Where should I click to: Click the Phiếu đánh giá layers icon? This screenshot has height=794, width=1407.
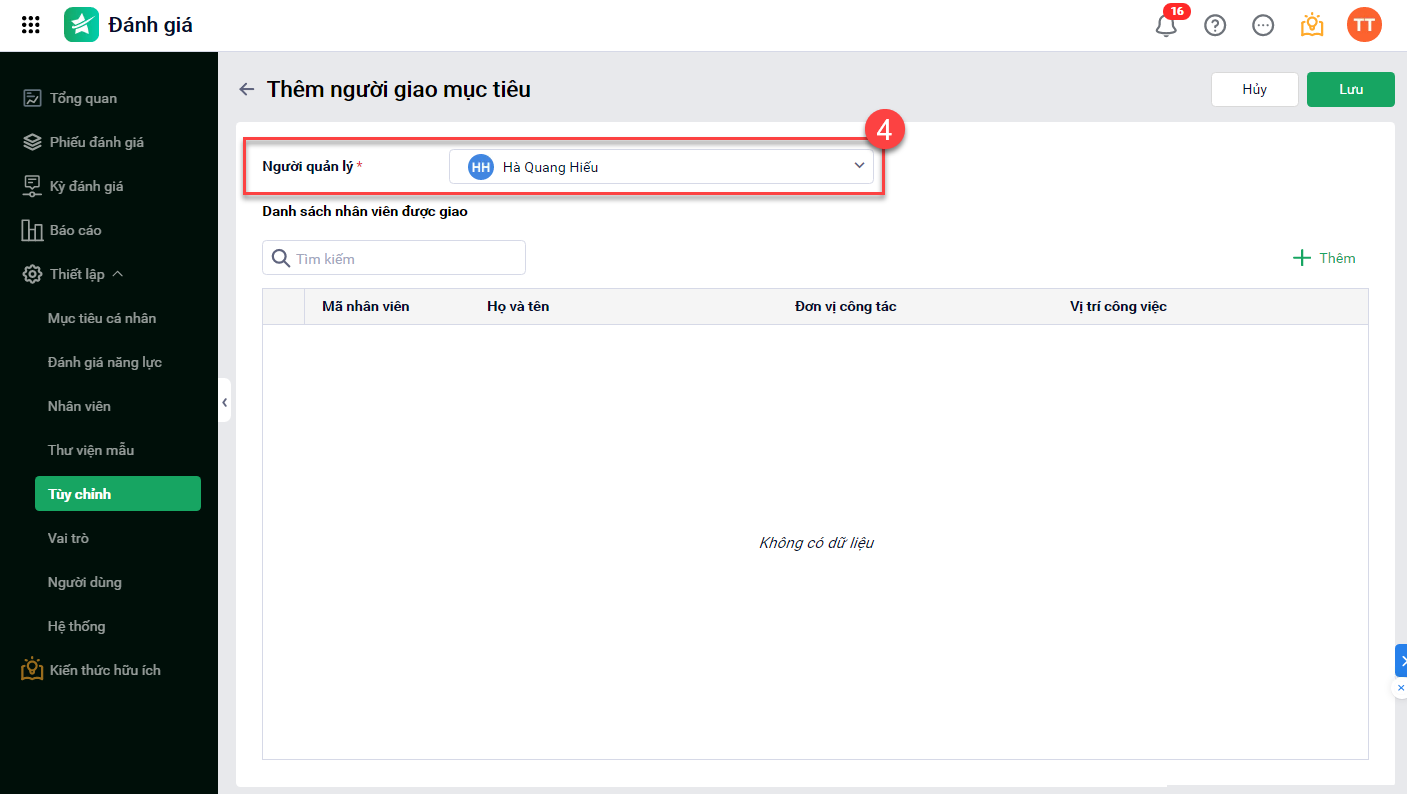coord(32,142)
